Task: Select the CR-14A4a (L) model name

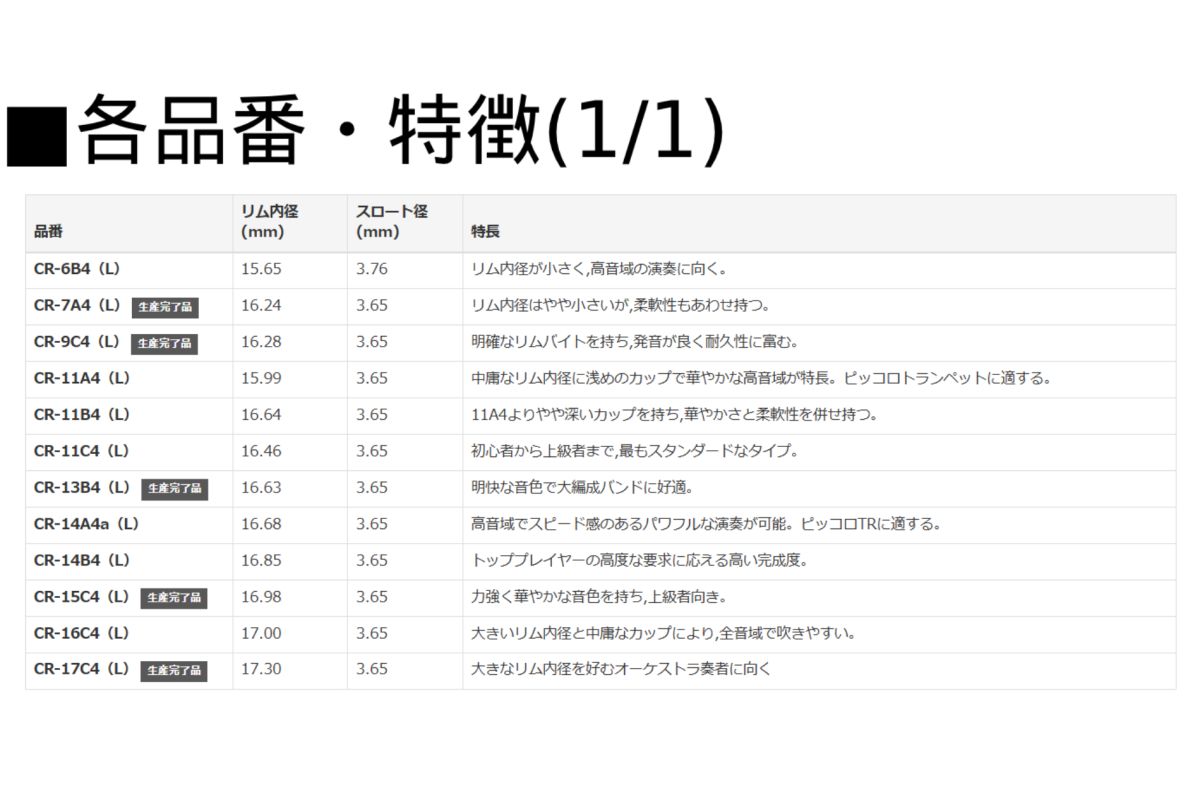Action: tap(86, 524)
